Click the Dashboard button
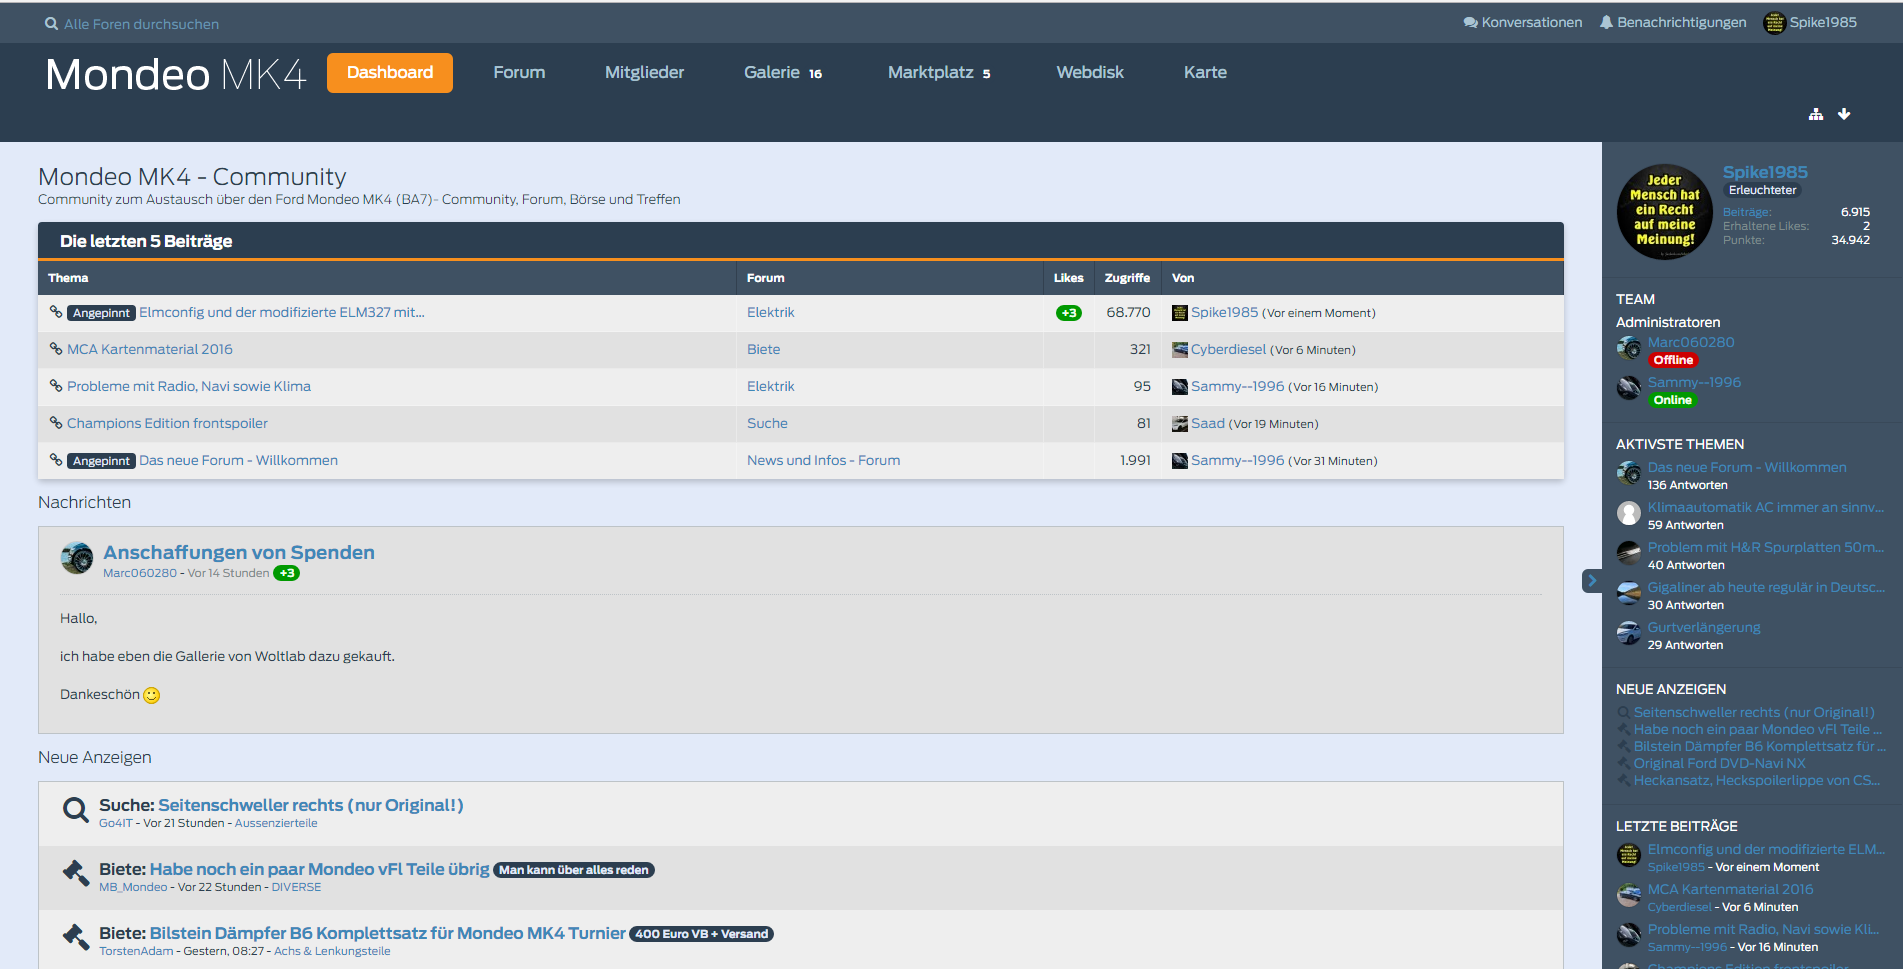The image size is (1903, 969). pos(390,73)
